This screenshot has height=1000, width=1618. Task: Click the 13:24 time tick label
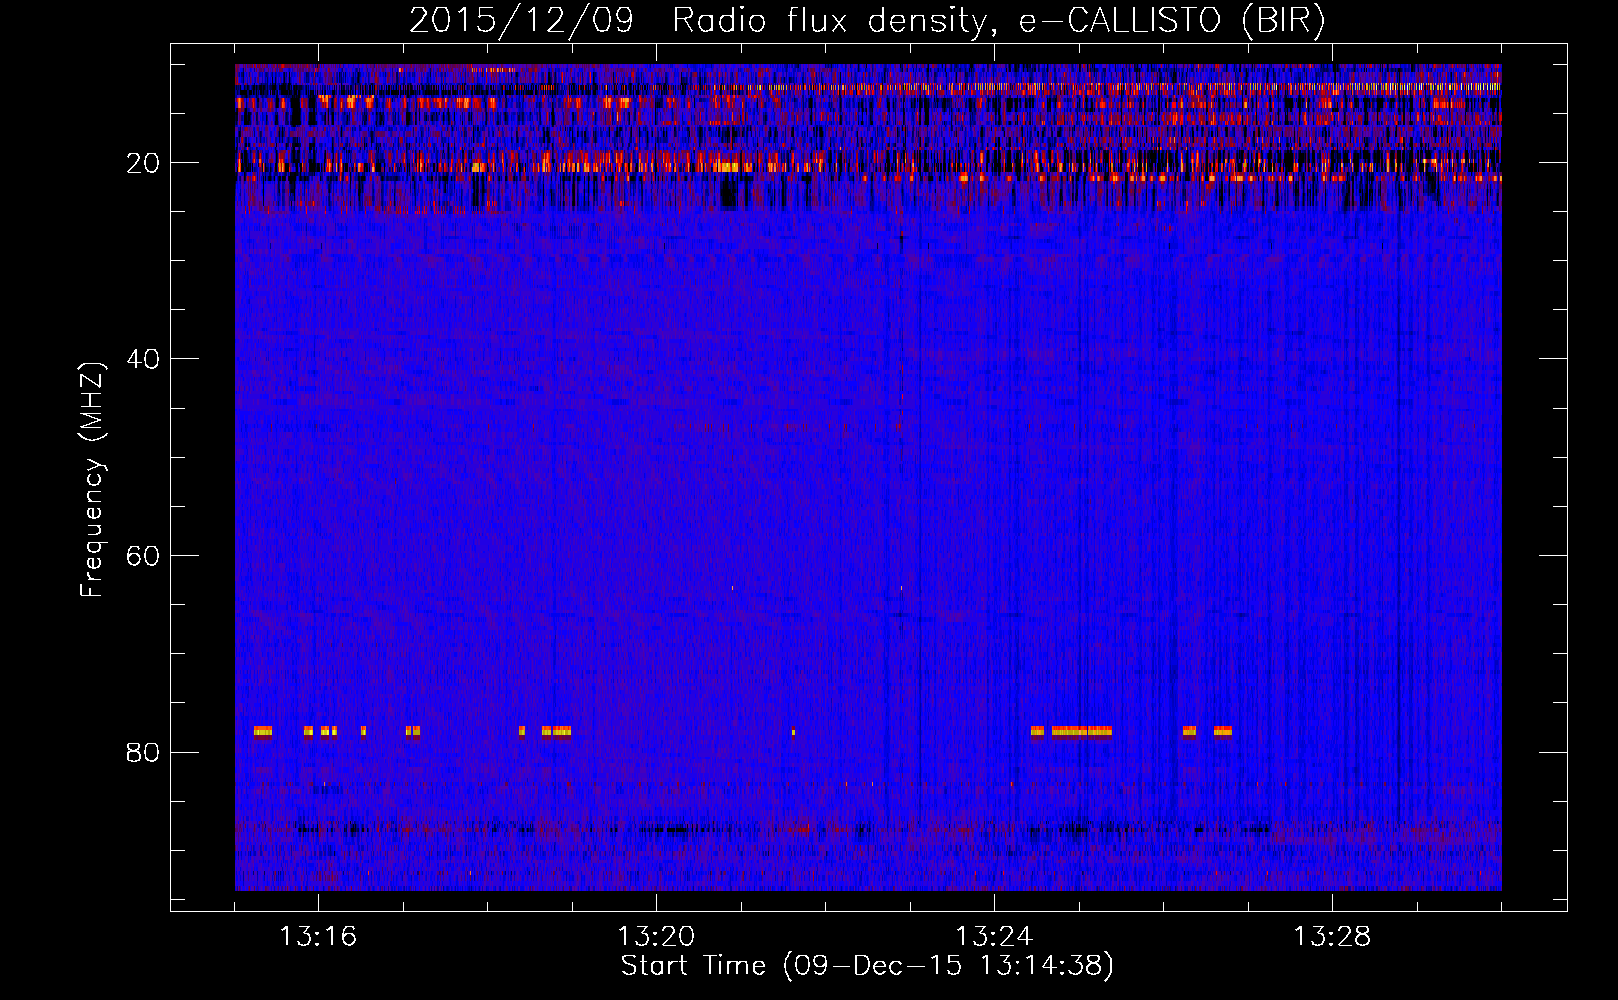(x=994, y=937)
